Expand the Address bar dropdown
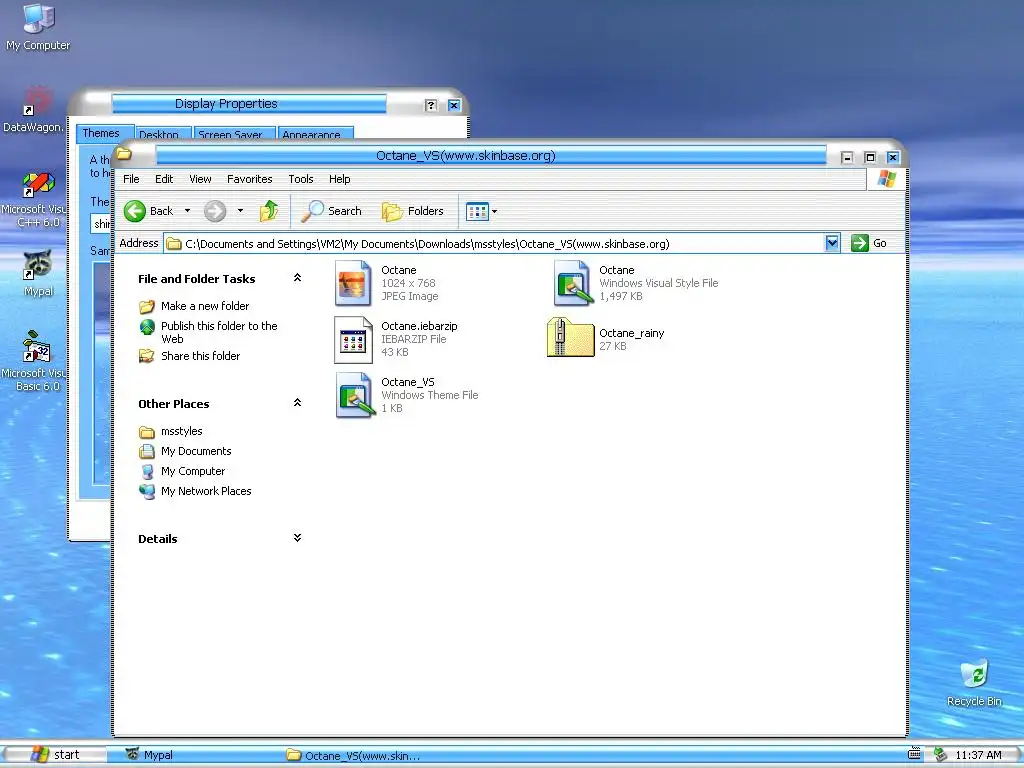This screenshot has height=768, width=1024. click(832, 244)
